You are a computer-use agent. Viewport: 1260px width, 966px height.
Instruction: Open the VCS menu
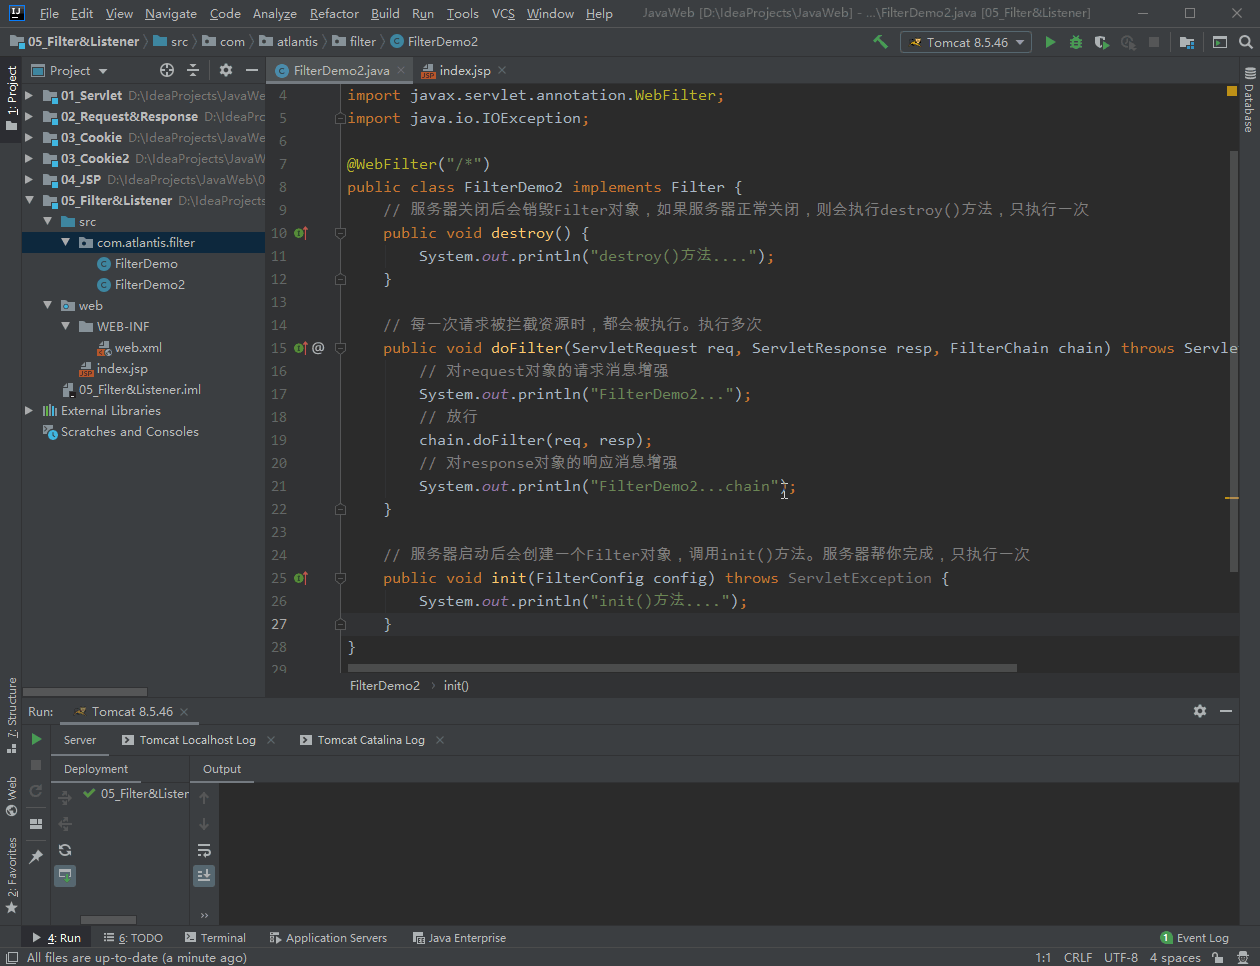(503, 14)
